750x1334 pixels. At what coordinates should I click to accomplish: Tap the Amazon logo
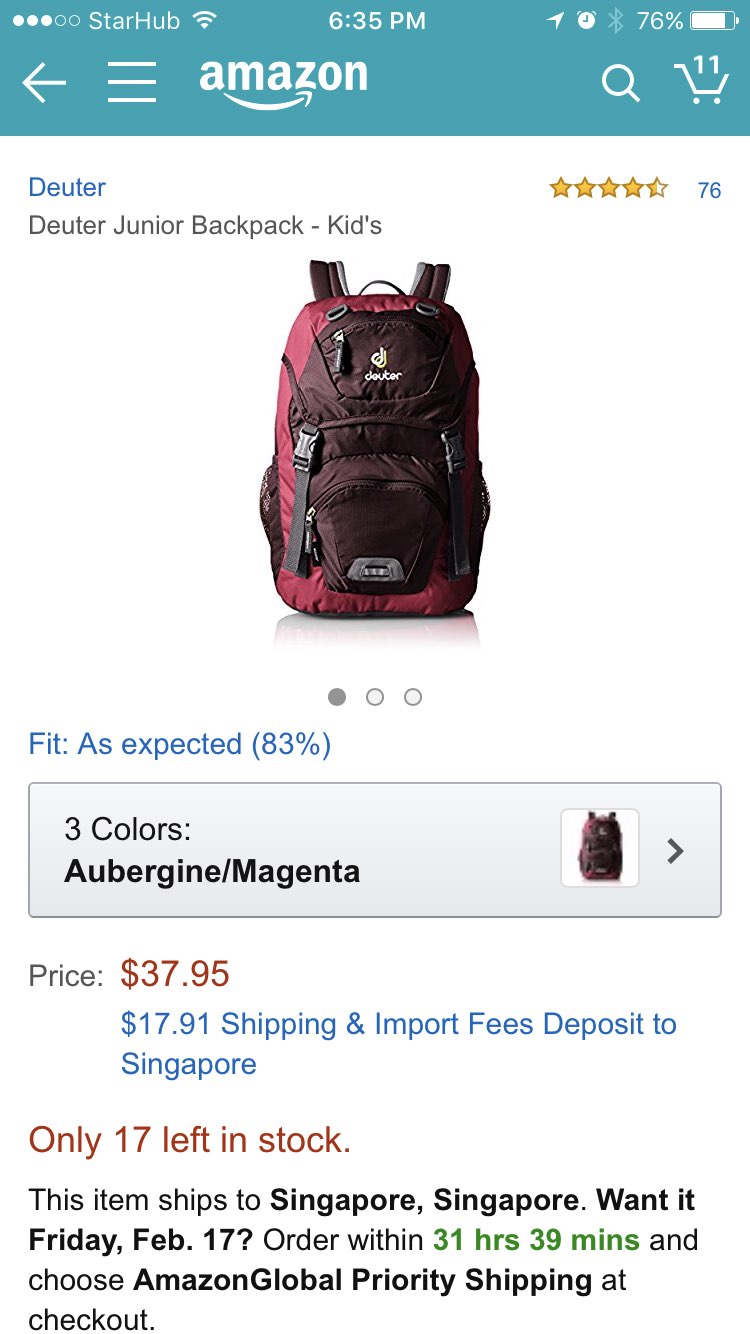pos(283,84)
